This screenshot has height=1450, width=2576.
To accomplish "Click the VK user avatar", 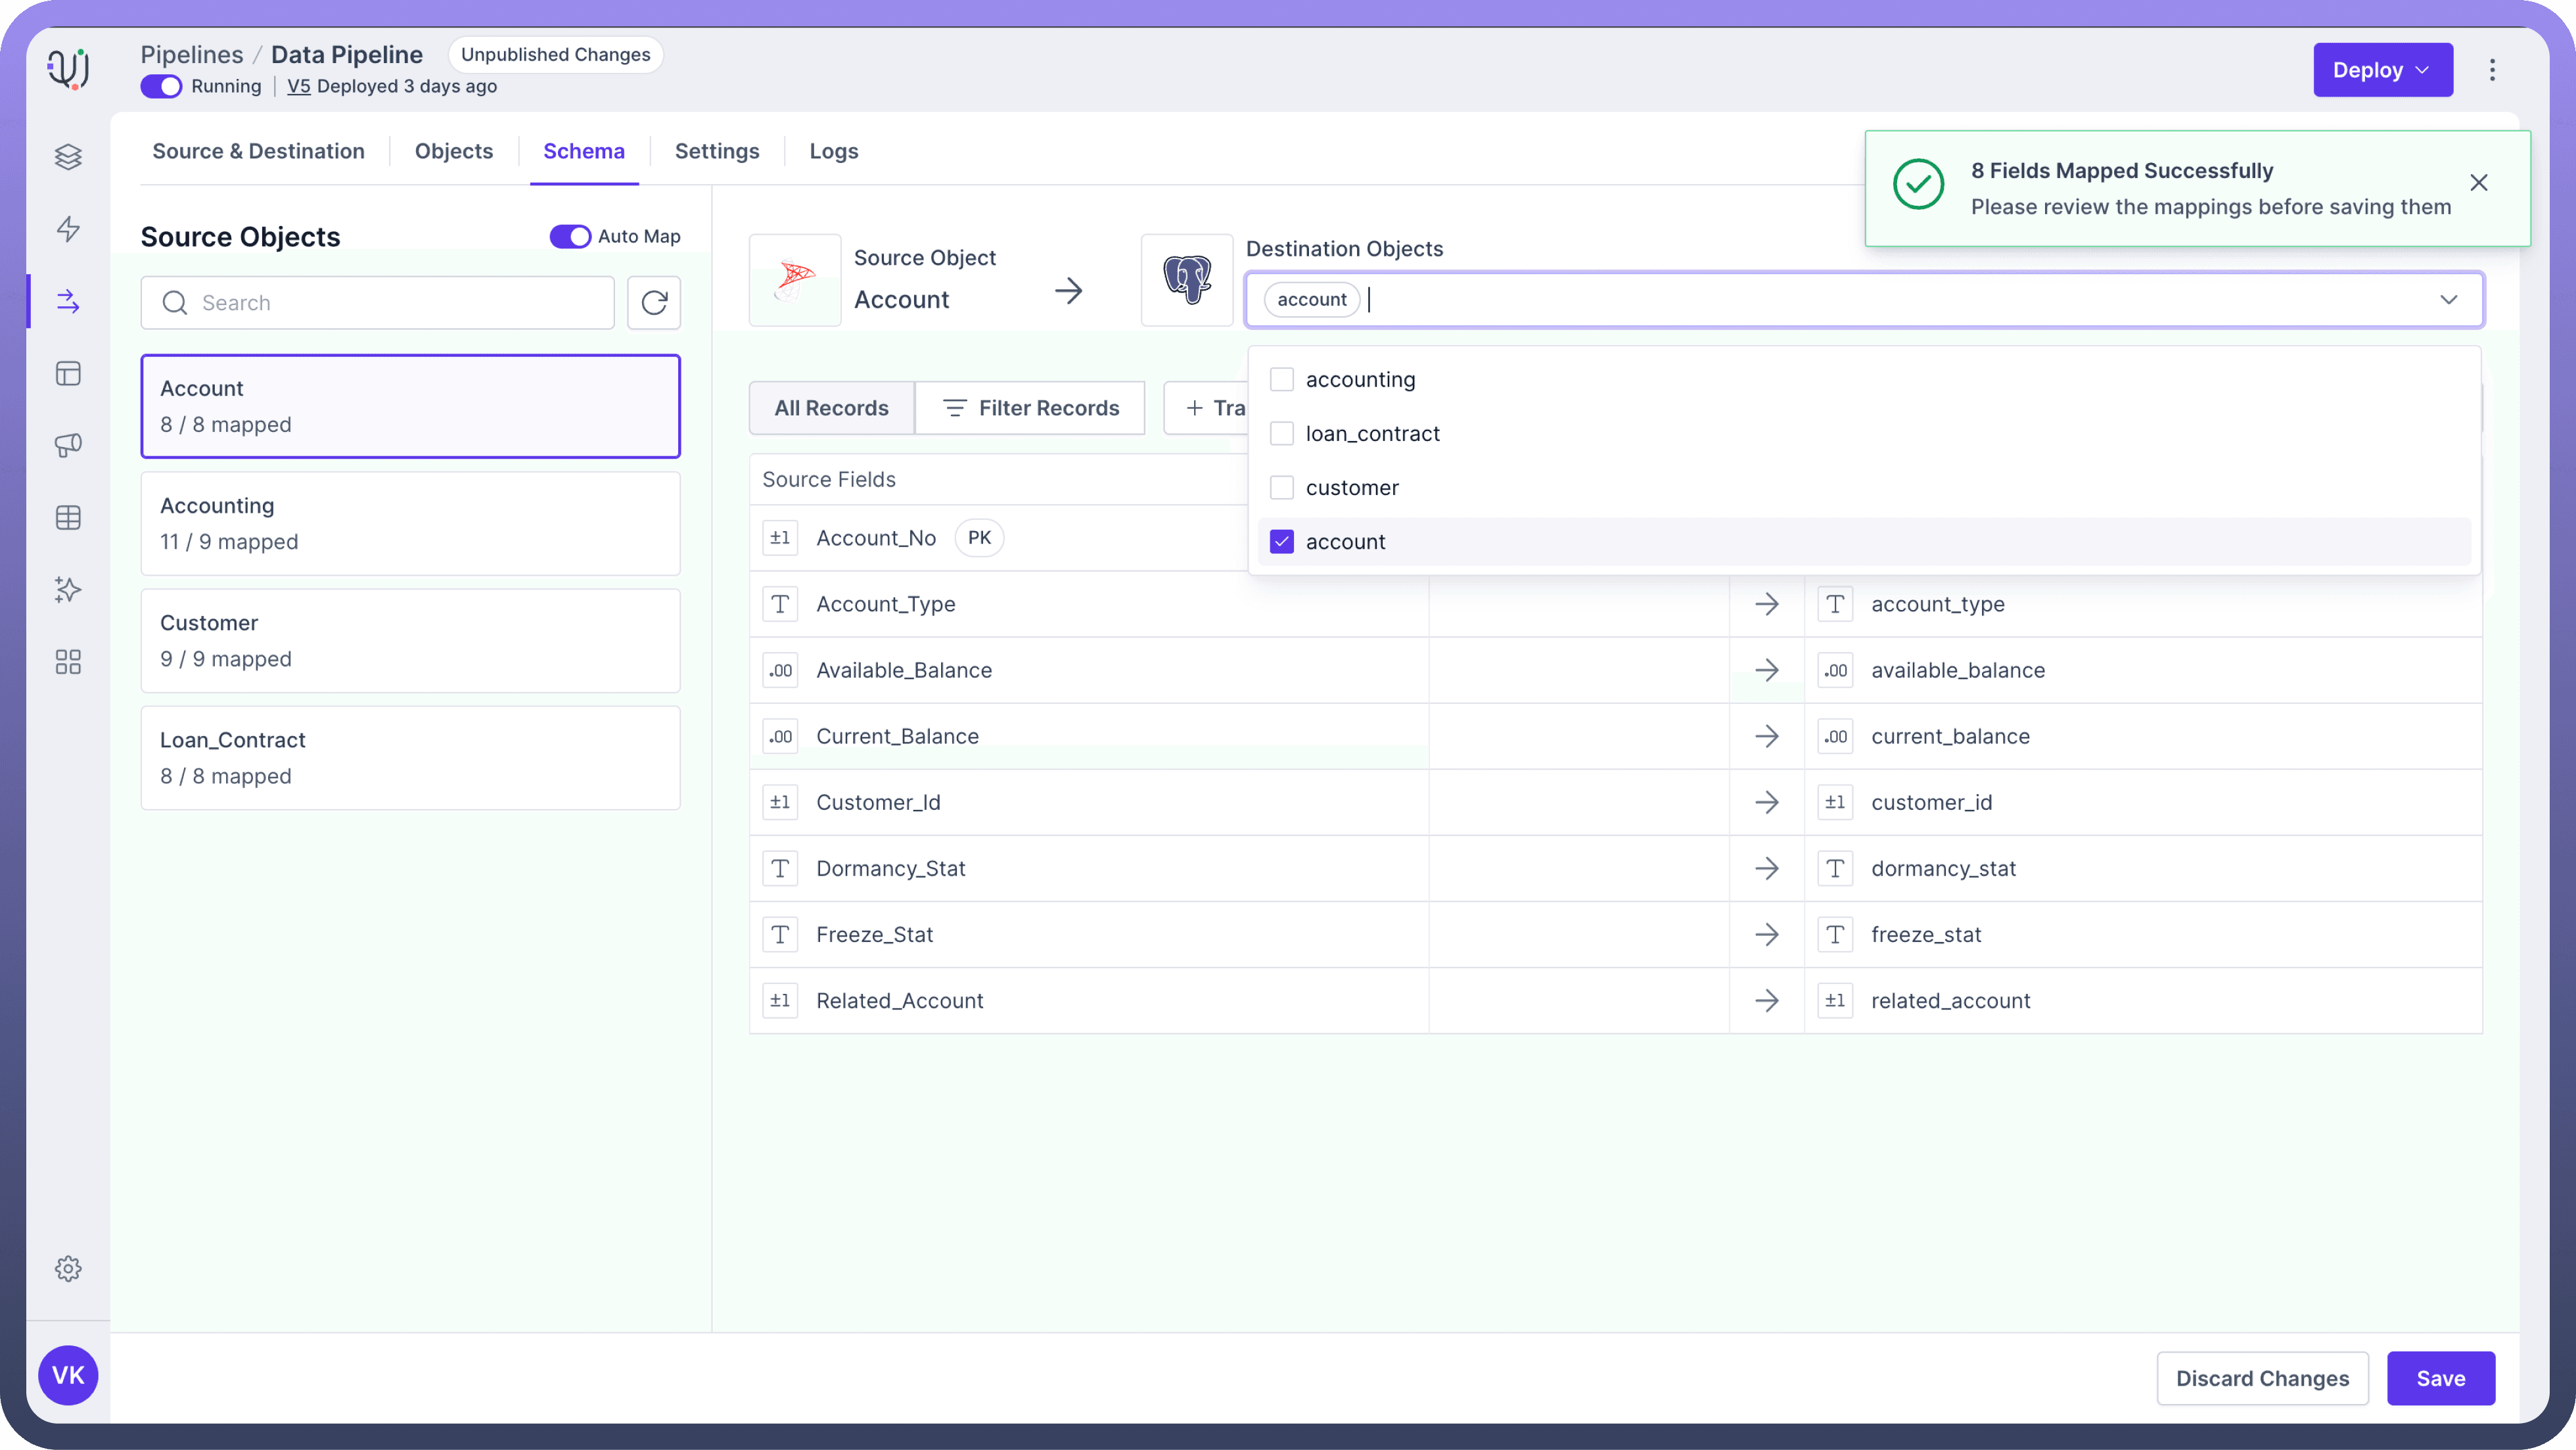I will pyautogui.click(x=68, y=1375).
